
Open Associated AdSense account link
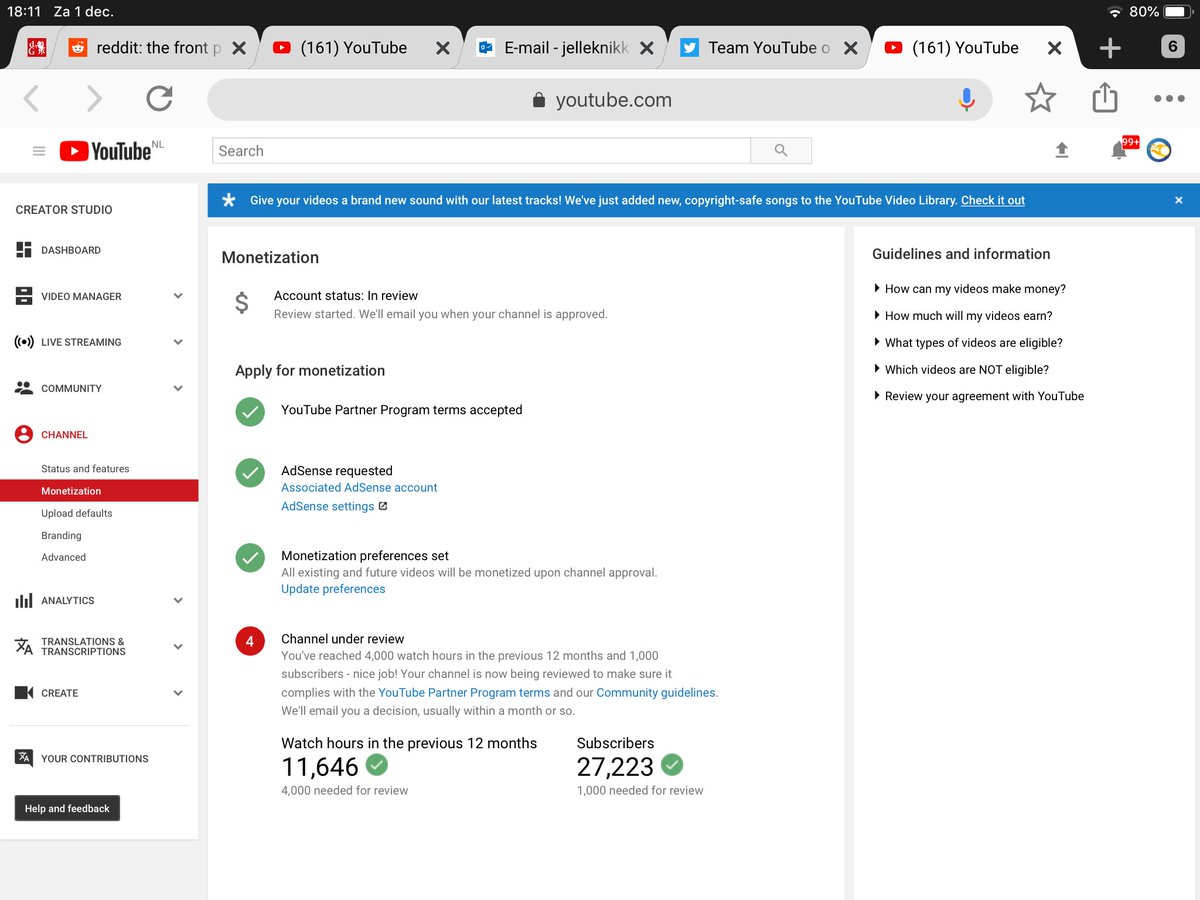pos(359,488)
